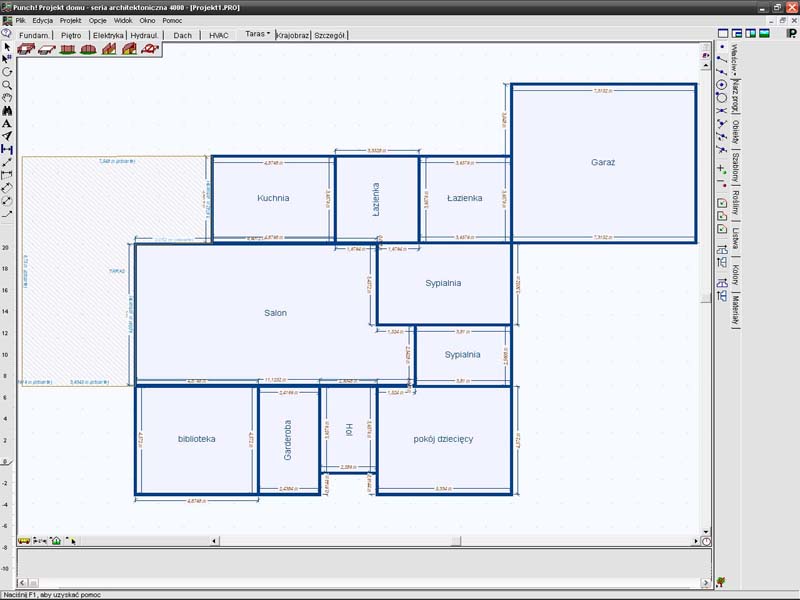Click the green house icon at bottom left
This screenshot has height=600, width=800.
pos(56,541)
